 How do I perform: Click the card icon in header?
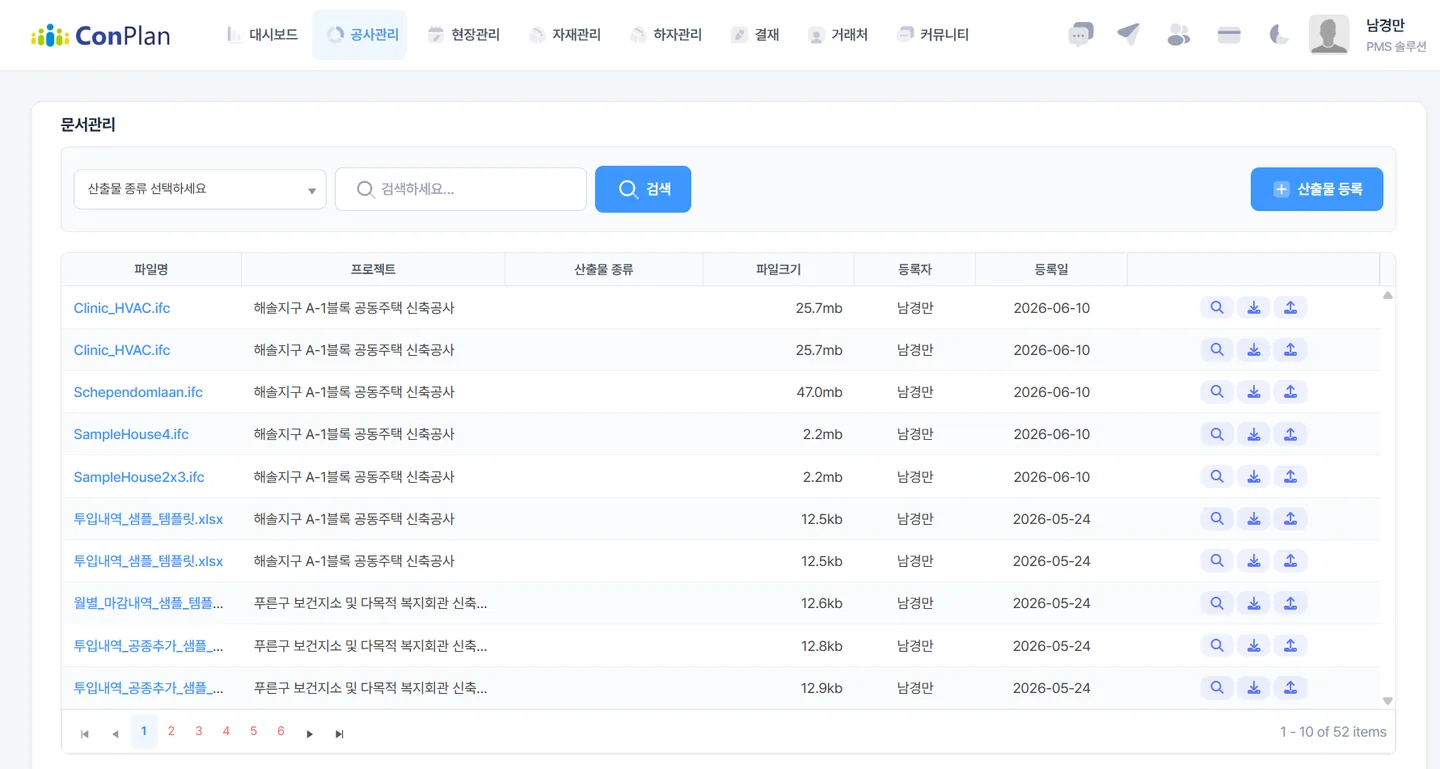click(x=1229, y=35)
